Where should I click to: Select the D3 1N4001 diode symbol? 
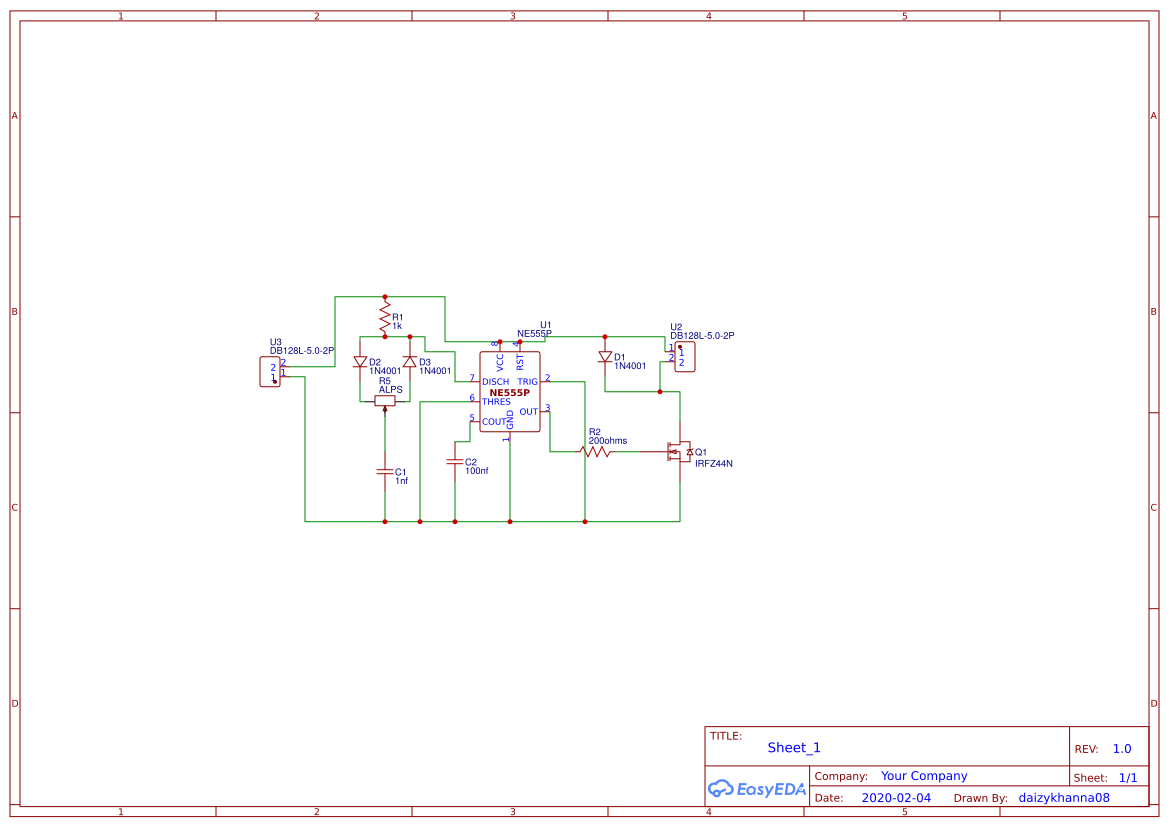[x=408, y=362]
